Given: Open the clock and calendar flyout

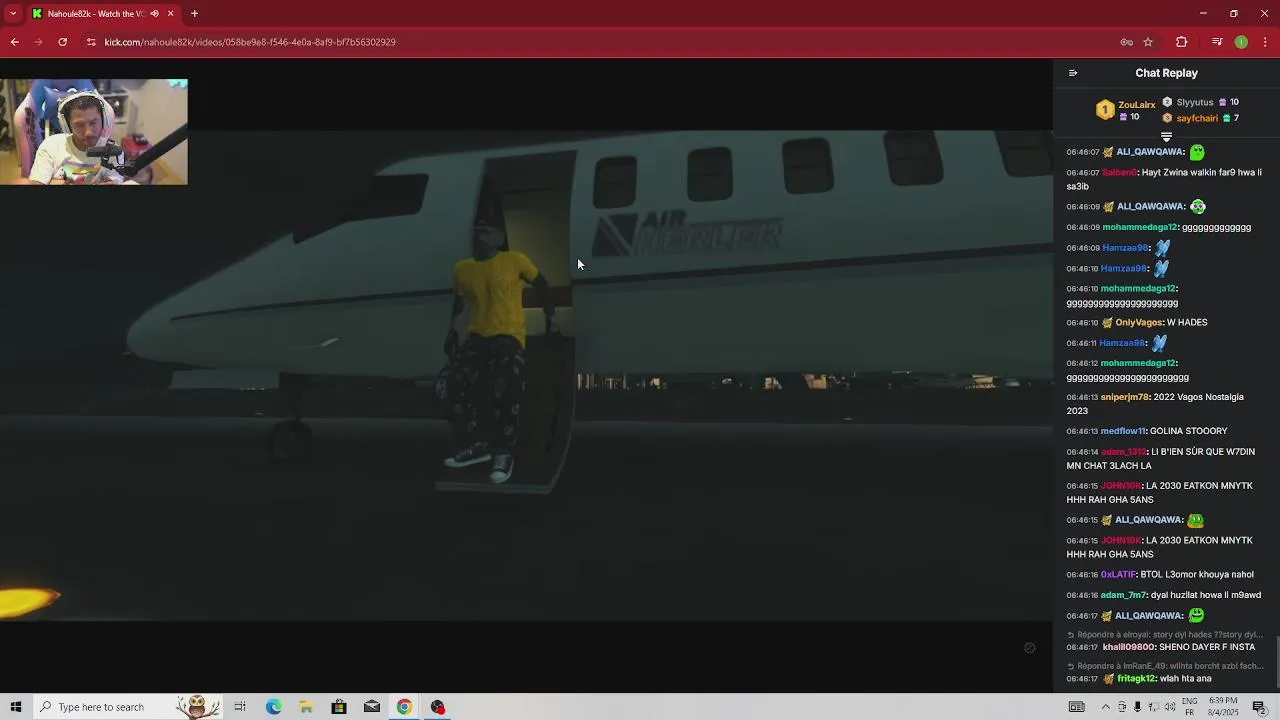Looking at the screenshot, I should pos(1223,707).
